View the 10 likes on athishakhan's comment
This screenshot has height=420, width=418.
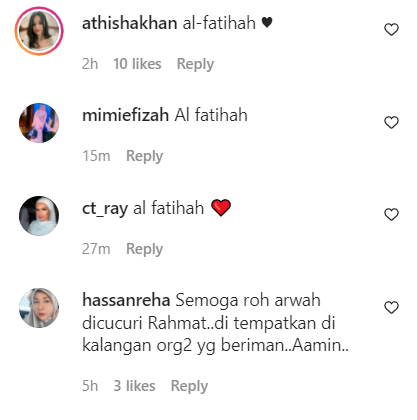point(137,64)
